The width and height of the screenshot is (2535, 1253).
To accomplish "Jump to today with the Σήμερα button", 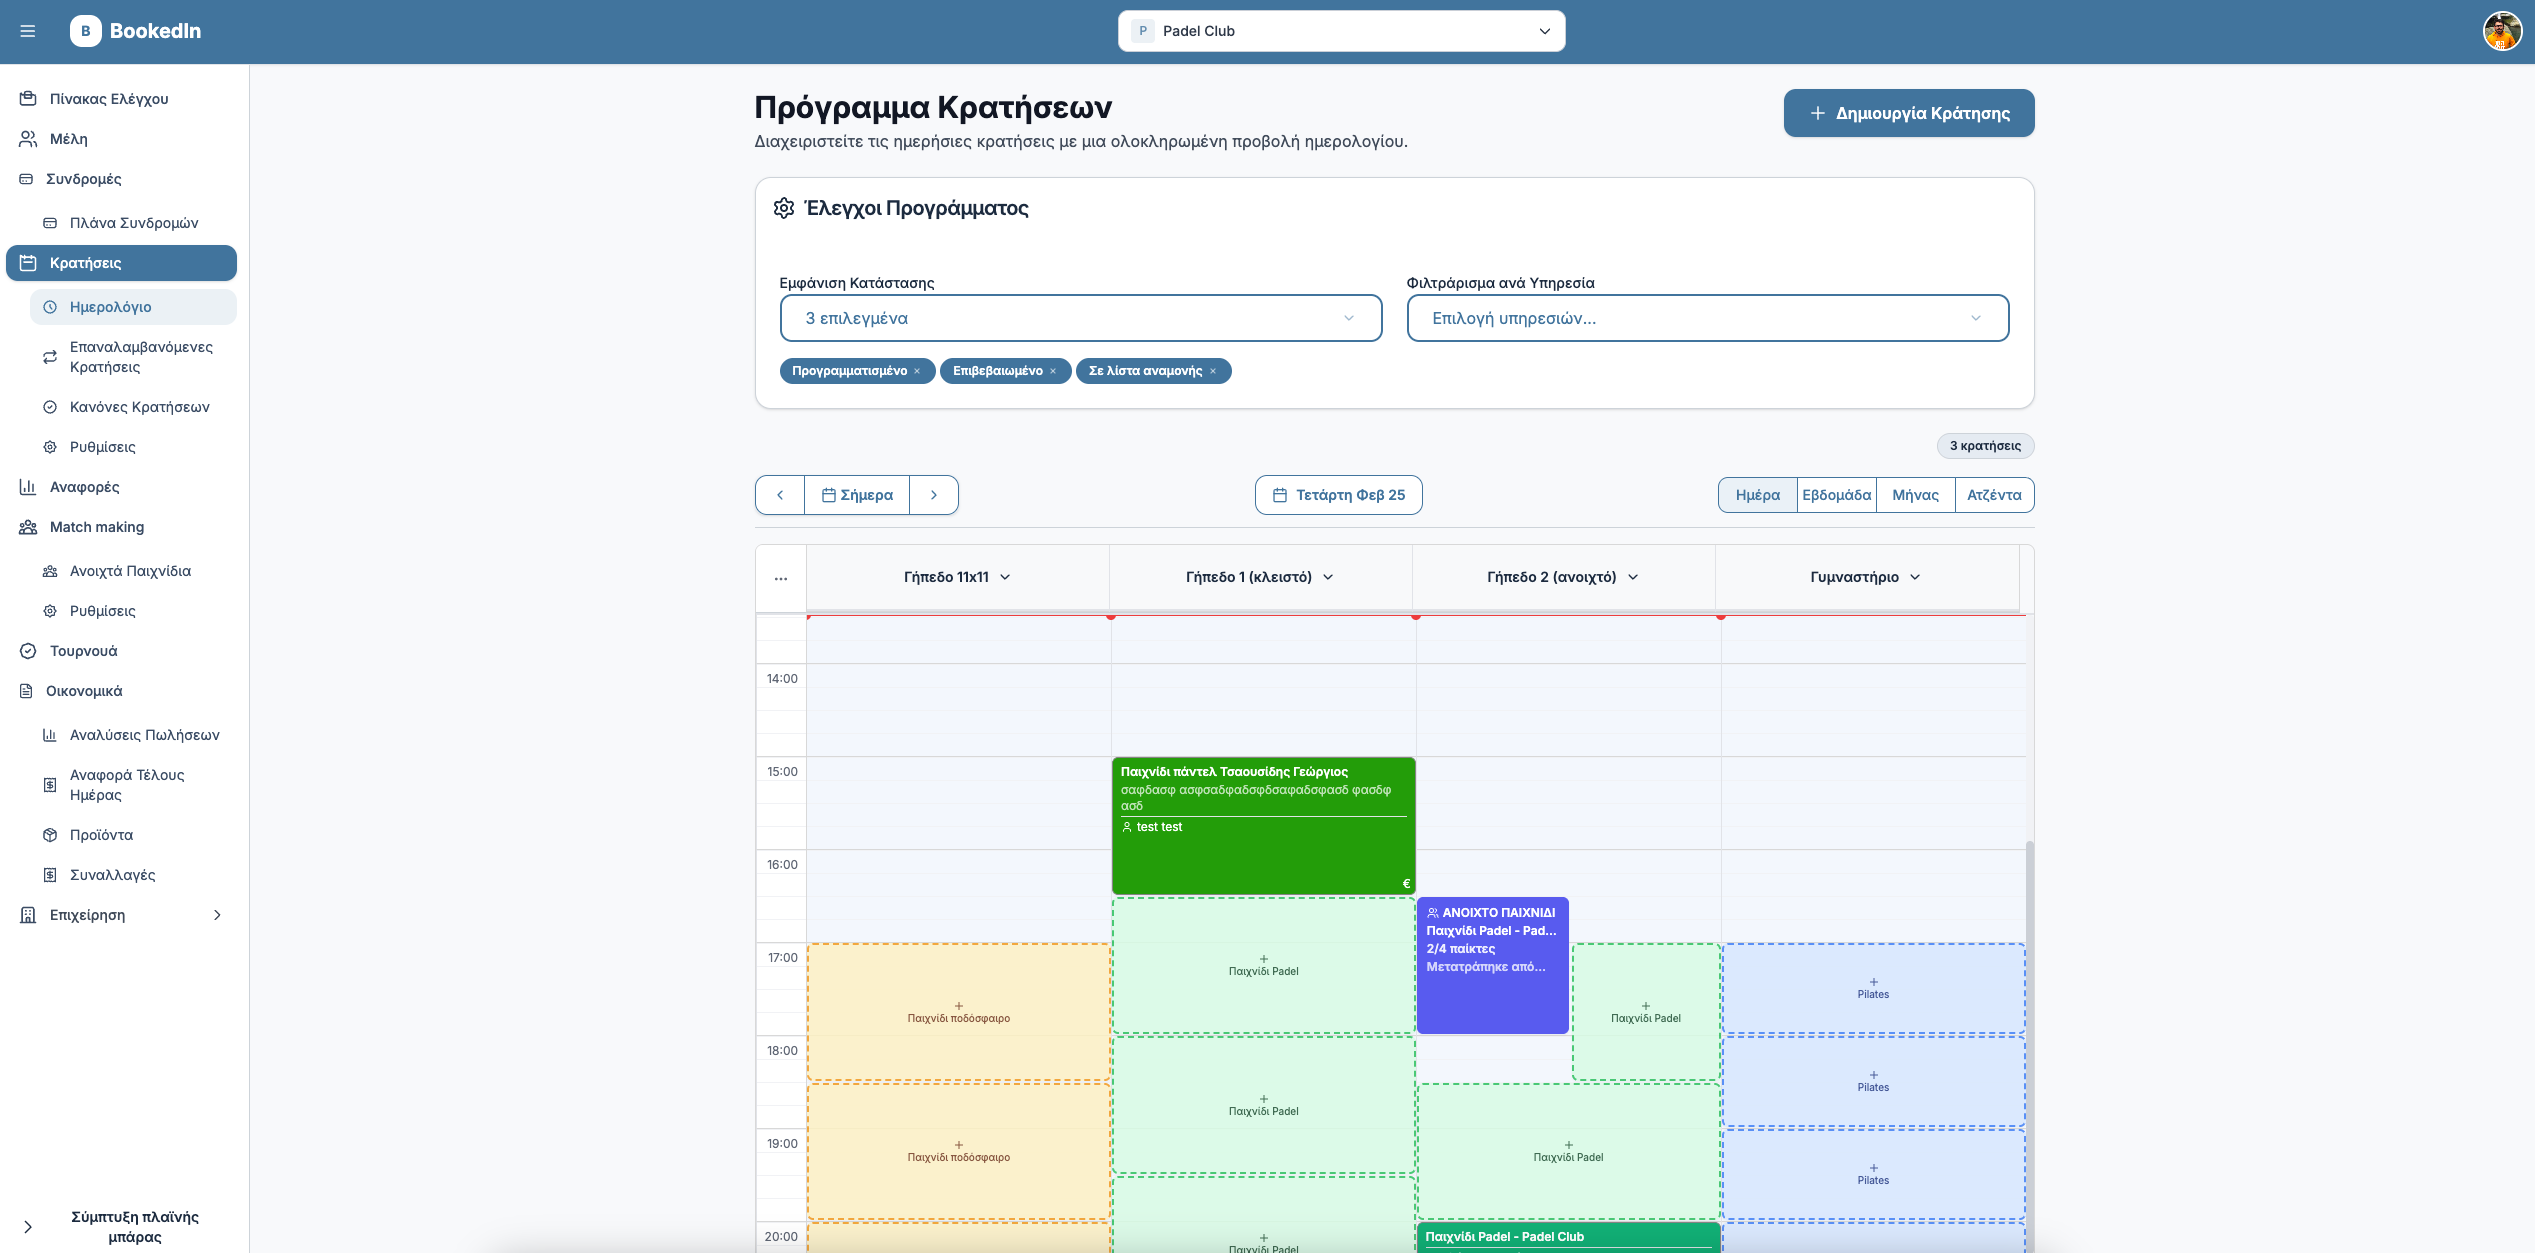I will tap(857, 494).
